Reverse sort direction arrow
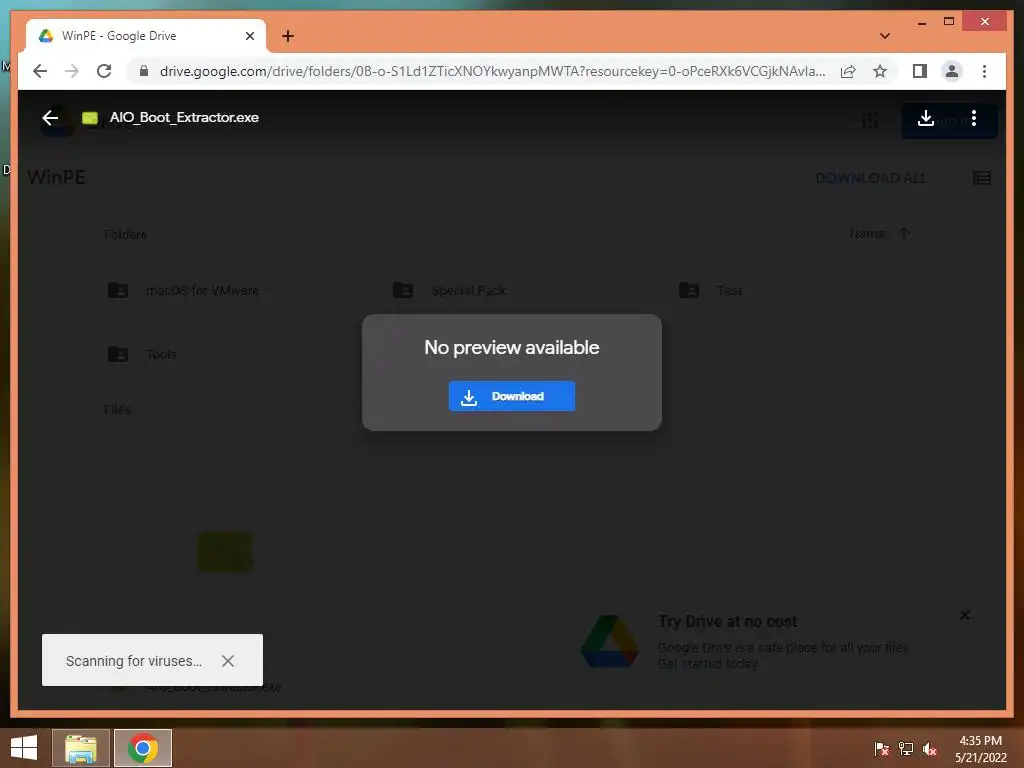 (904, 233)
